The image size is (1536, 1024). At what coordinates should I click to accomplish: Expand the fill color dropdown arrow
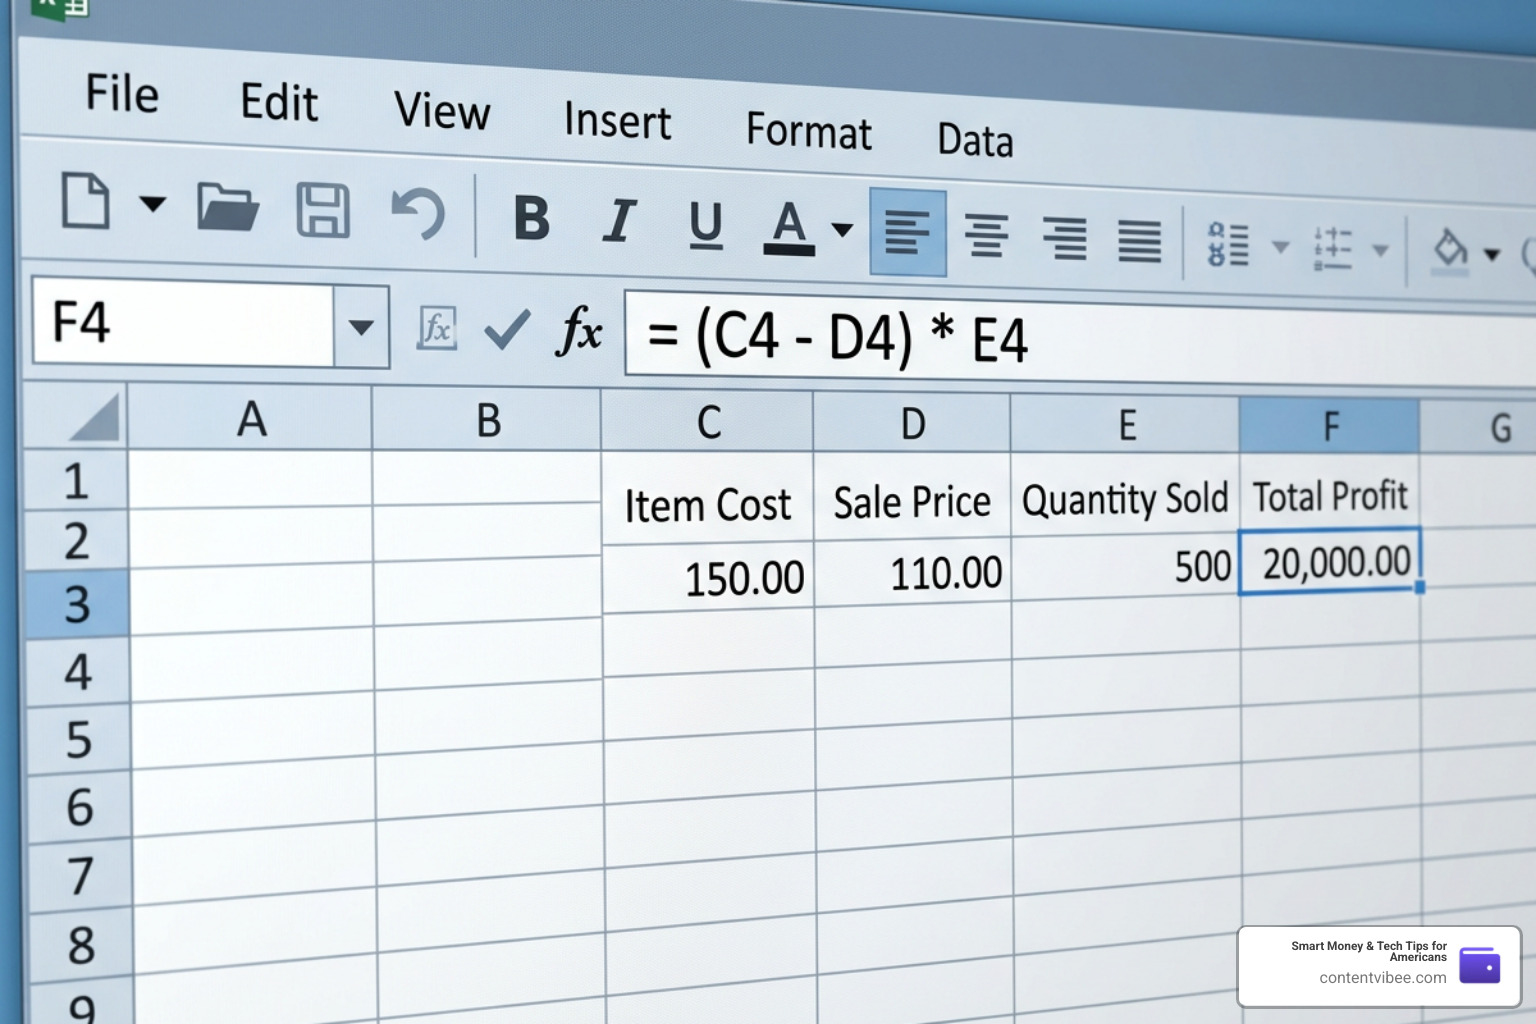point(1492,255)
